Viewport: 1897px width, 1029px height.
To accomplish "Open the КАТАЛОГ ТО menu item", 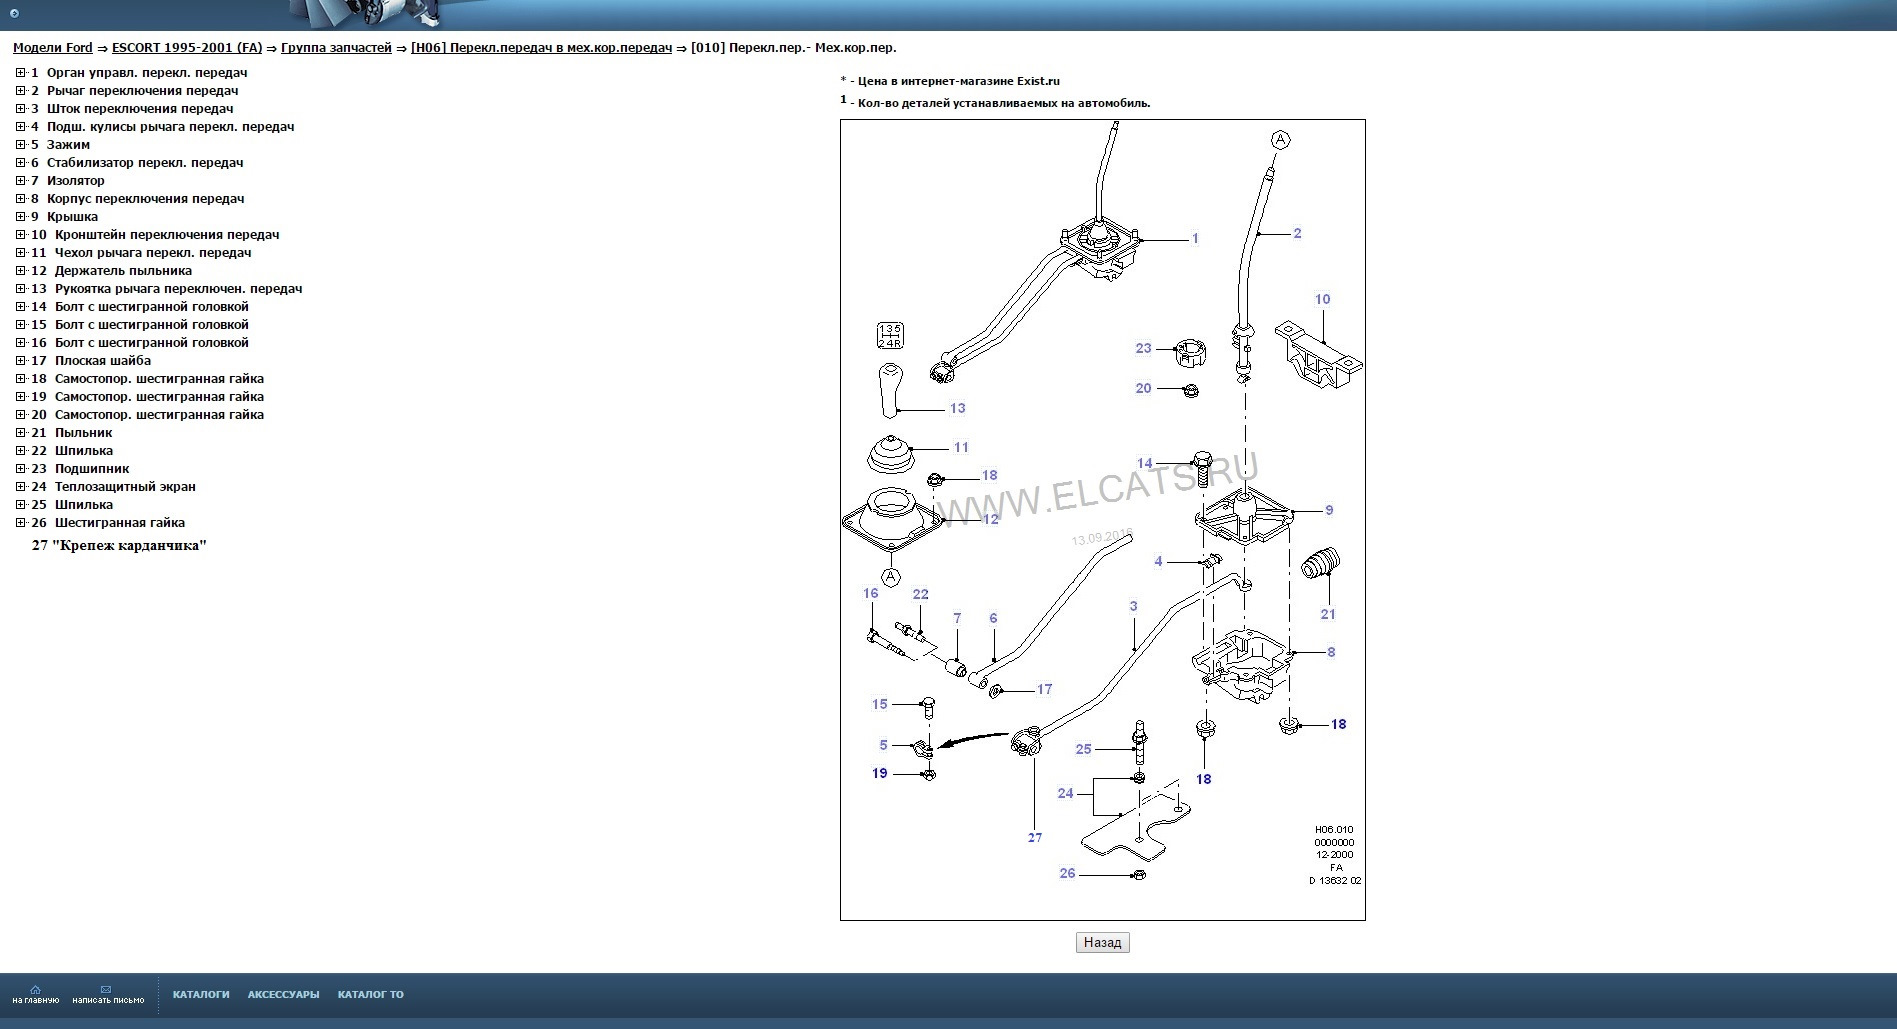I will pos(371,994).
